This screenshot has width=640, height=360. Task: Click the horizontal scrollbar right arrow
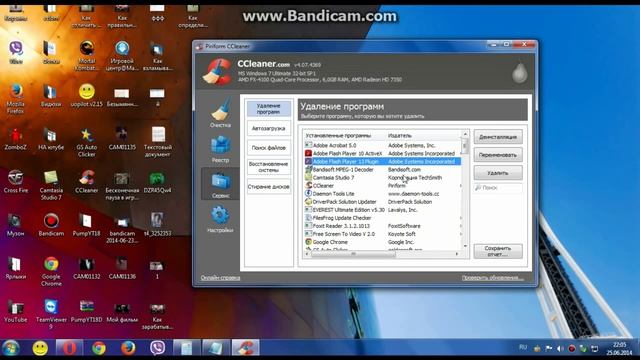tap(457, 254)
